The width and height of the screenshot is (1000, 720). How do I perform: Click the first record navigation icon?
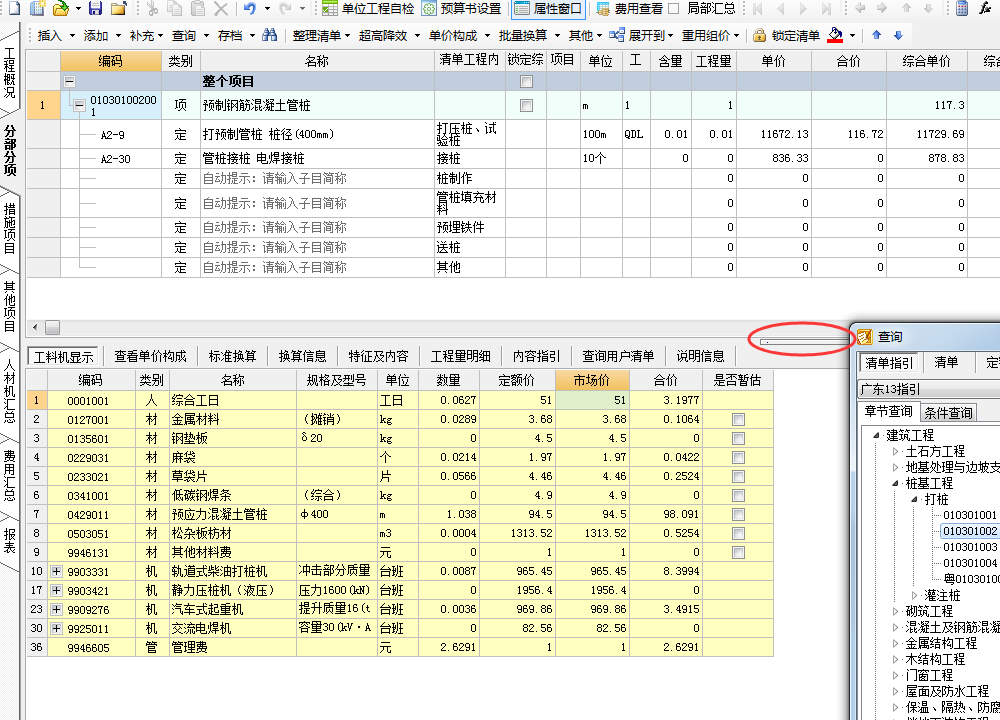point(757,8)
